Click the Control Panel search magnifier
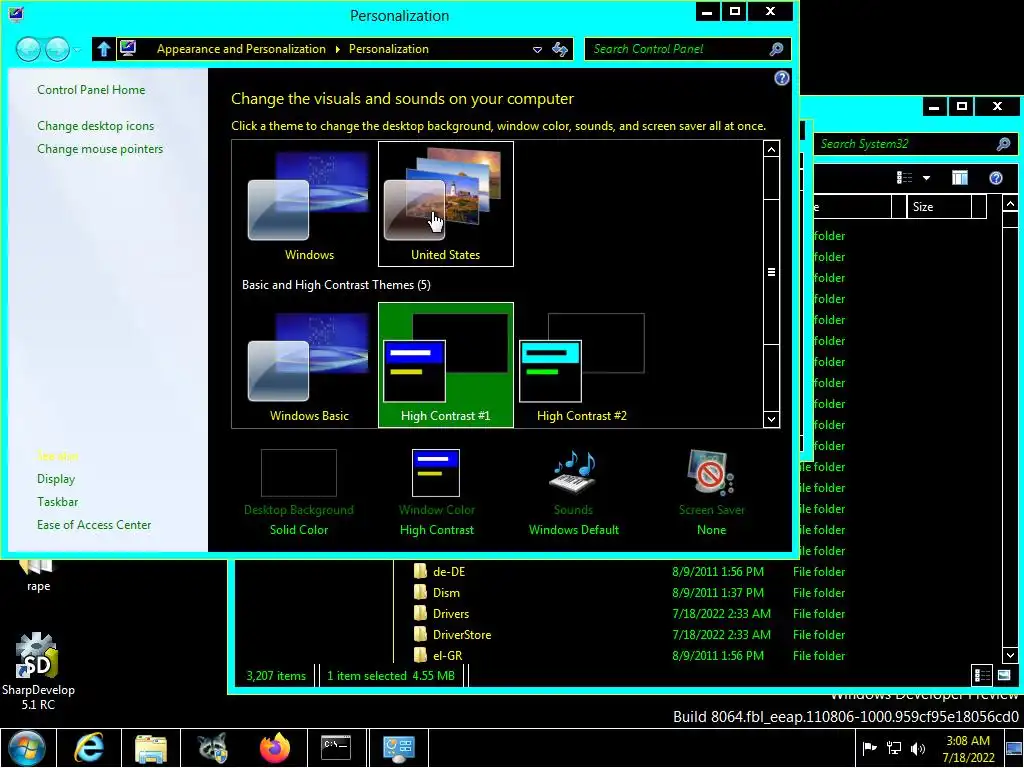Image resolution: width=1024 pixels, height=768 pixels. [776, 49]
